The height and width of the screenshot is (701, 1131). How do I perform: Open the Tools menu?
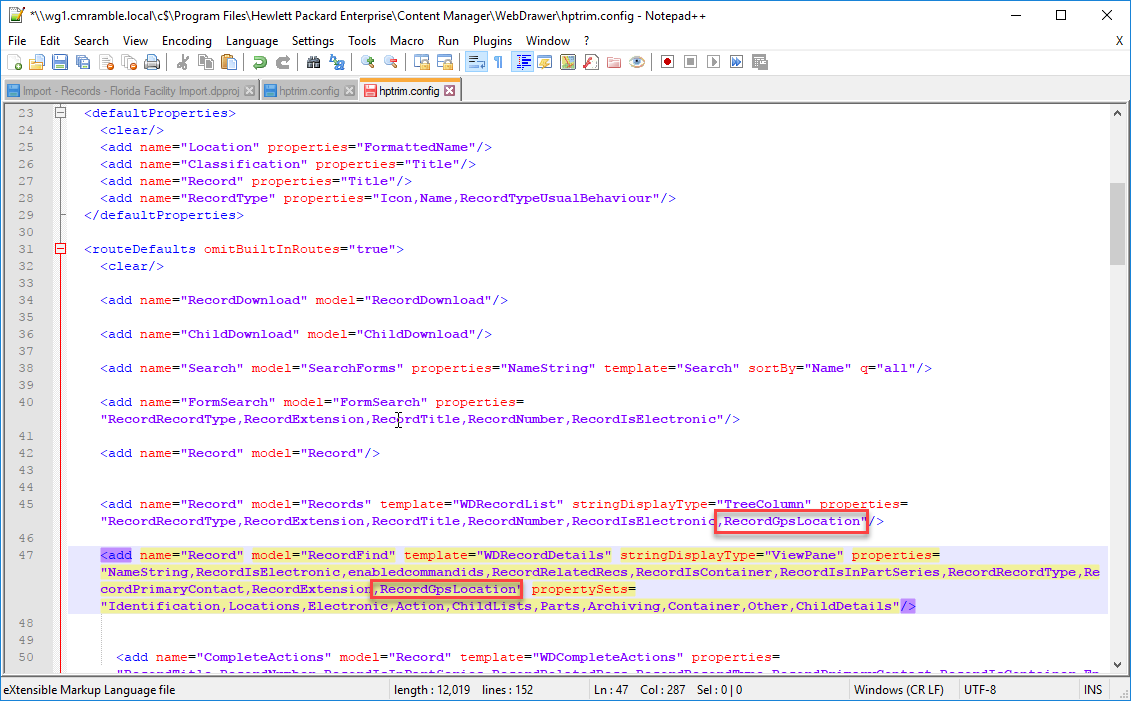(361, 41)
